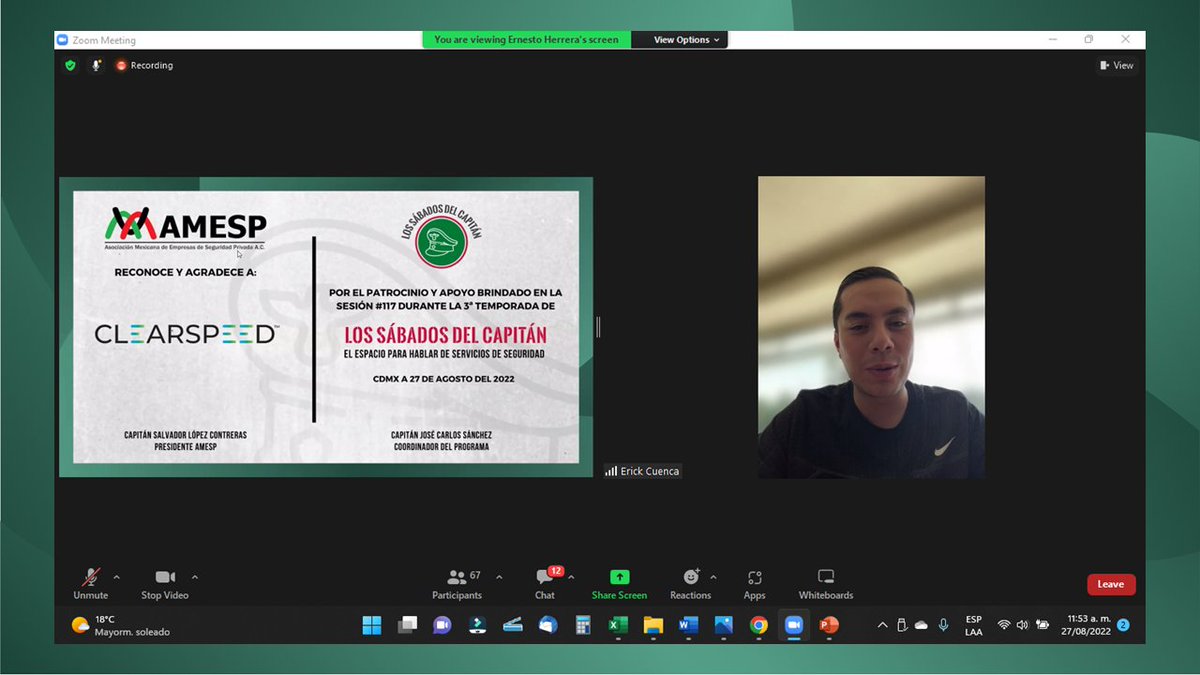Click the volume speaker tray icon
Screen dimensions: 1200x675
(x=1022, y=625)
